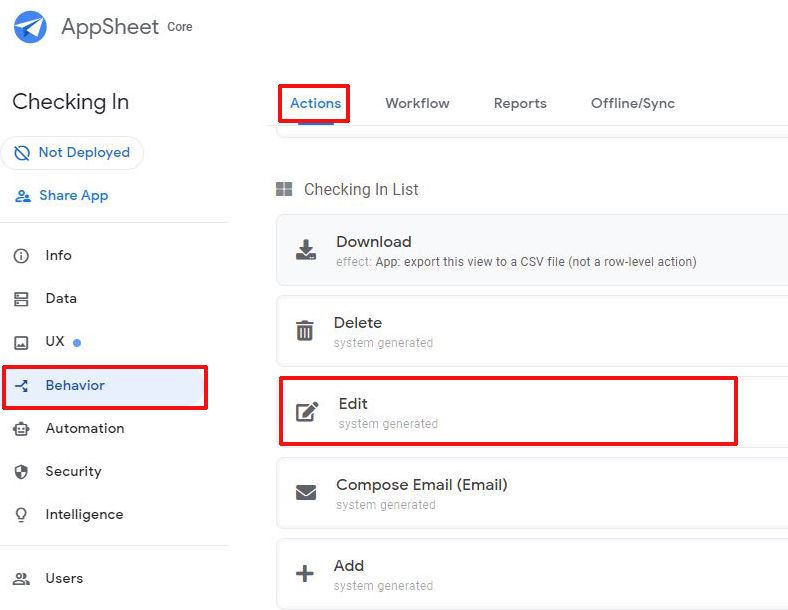Click the blue dot next to UX
The width and height of the screenshot is (788, 610).
pos(77,343)
